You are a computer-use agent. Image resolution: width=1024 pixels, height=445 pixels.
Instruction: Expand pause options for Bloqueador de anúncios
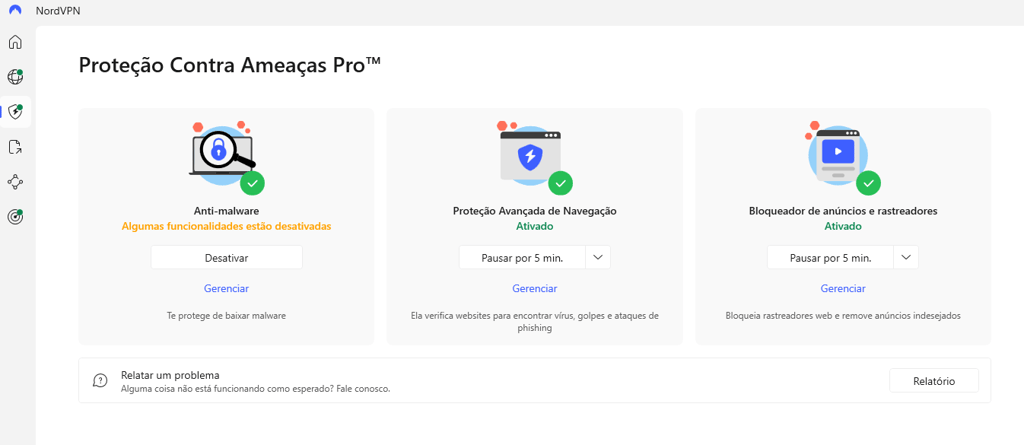[906, 257]
